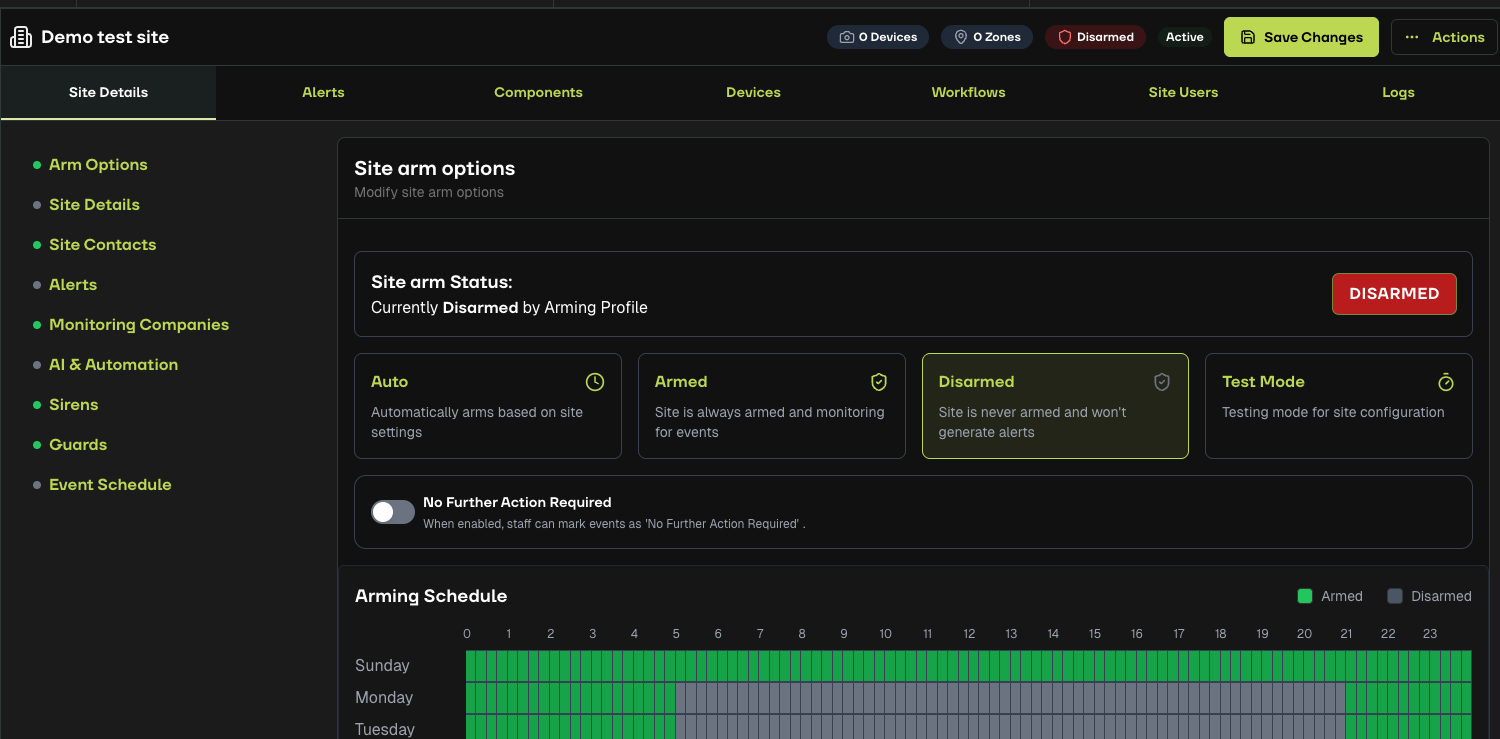The height and width of the screenshot is (739, 1500).
Task: Open Monitoring Companies in the sidebar
Action: [139, 325]
